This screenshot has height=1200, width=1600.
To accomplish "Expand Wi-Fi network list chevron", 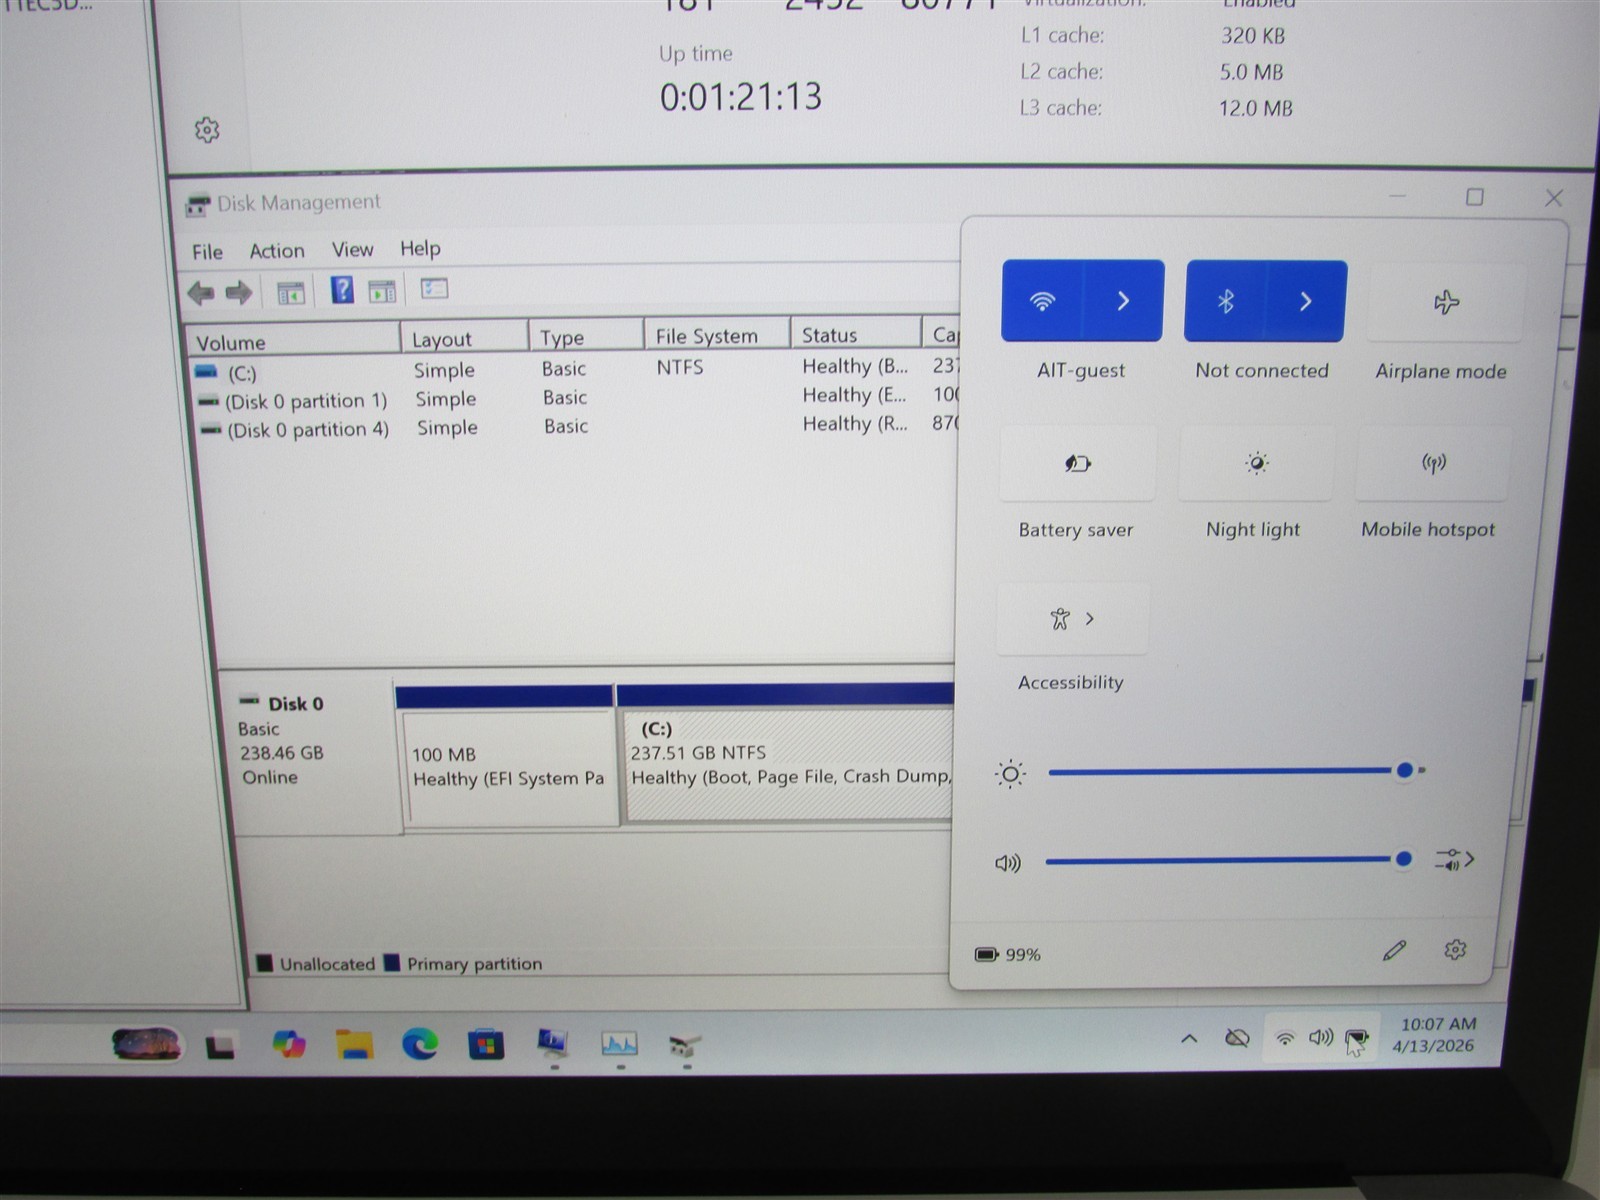I will coord(1123,301).
